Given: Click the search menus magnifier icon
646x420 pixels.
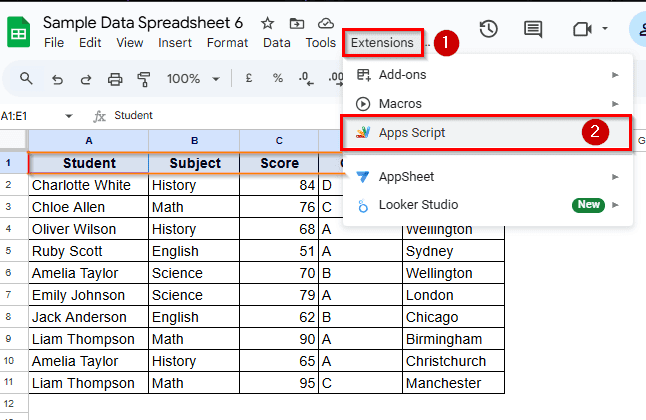Looking at the screenshot, I should [26, 78].
